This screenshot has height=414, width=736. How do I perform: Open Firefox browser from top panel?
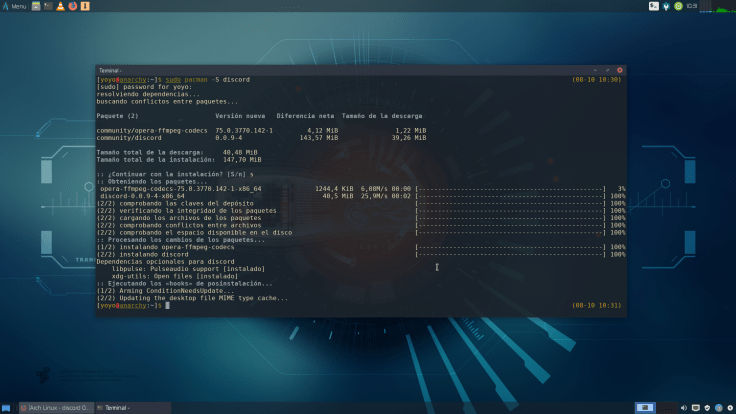(72, 6)
